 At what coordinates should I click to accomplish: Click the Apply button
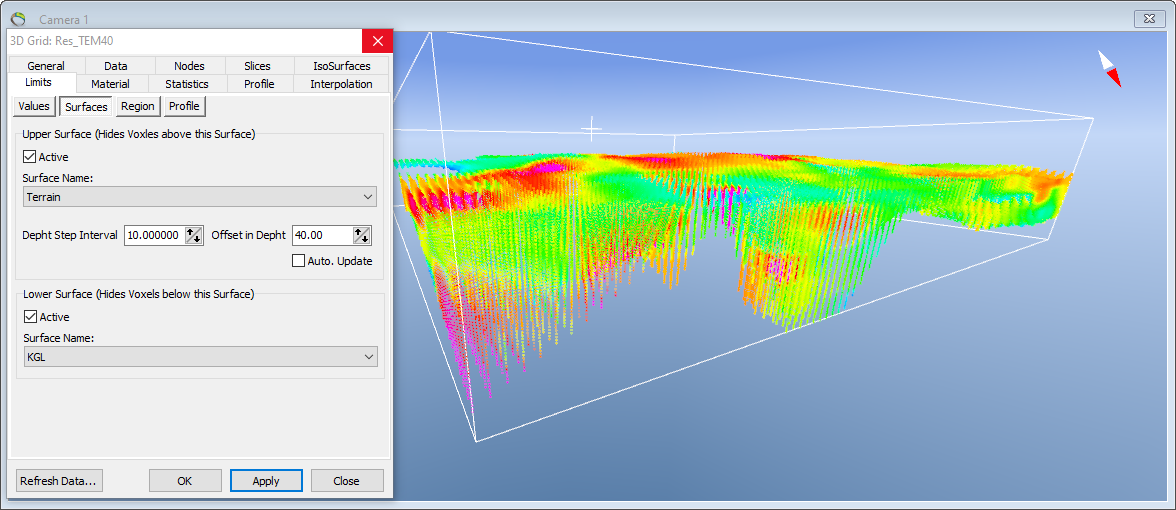pyautogui.click(x=266, y=481)
